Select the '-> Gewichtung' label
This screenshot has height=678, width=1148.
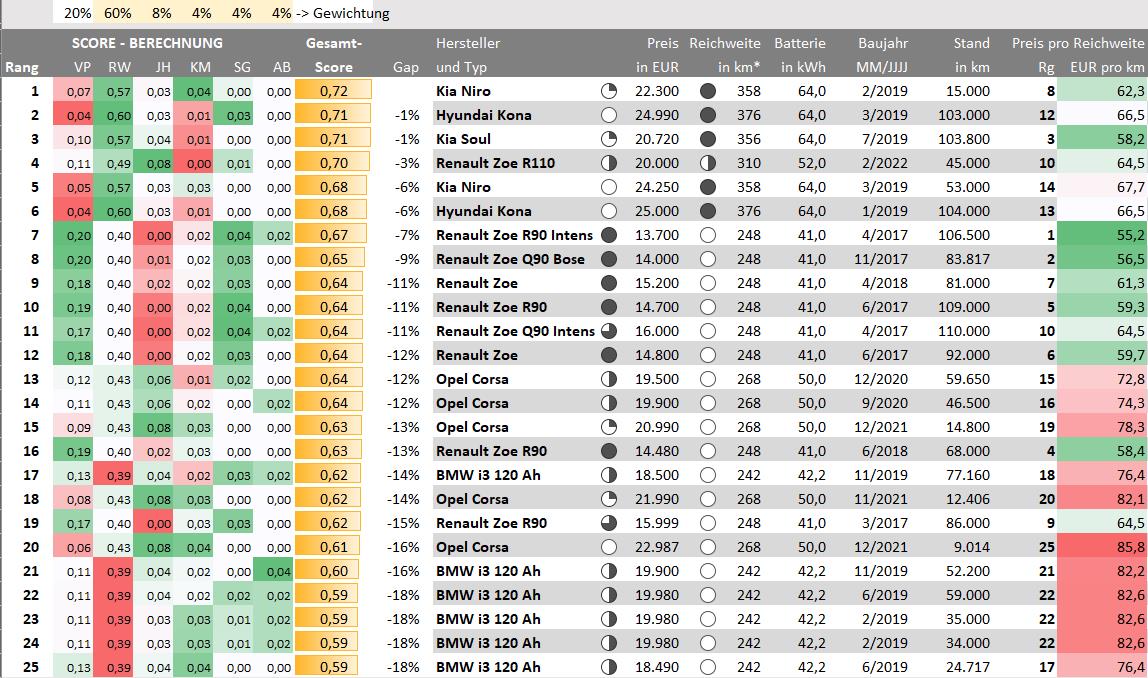pyautogui.click(x=343, y=13)
